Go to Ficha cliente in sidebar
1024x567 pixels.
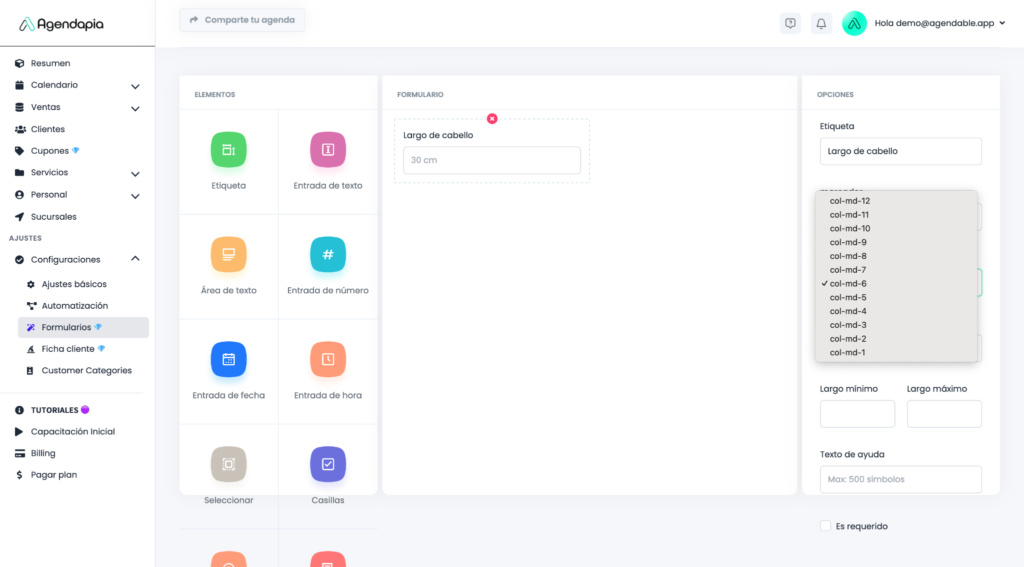click(68, 349)
